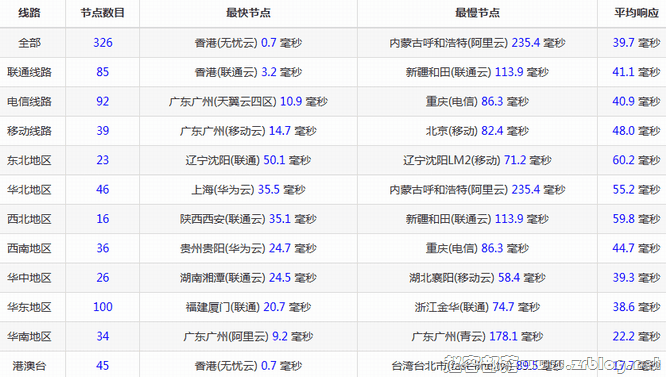Click the 广东广州(天翼云四区) 10.9 毫秒 cell
This screenshot has width=666, height=377.
[248, 101]
